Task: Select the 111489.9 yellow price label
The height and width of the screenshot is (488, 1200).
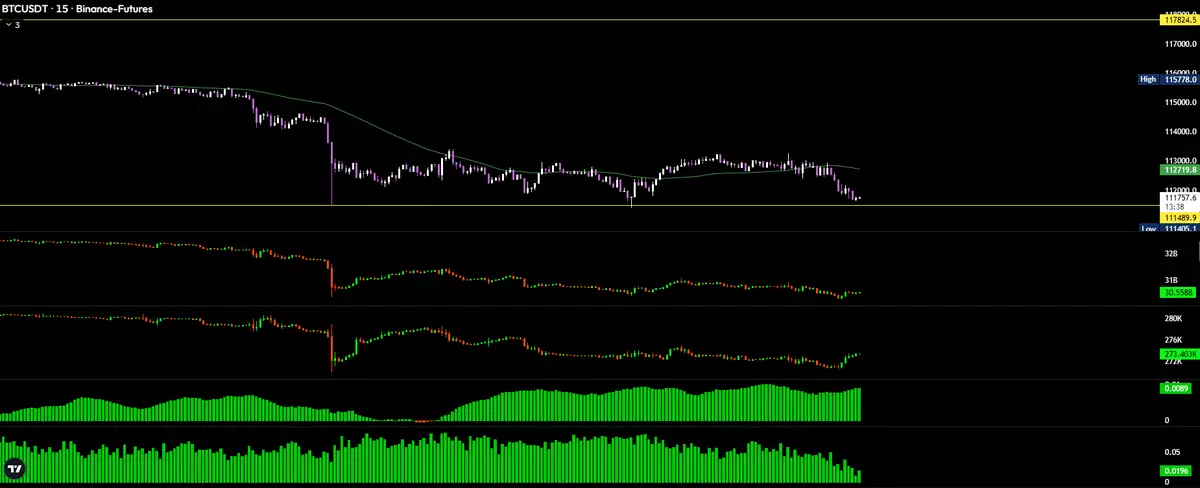Action: point(1180,217)
